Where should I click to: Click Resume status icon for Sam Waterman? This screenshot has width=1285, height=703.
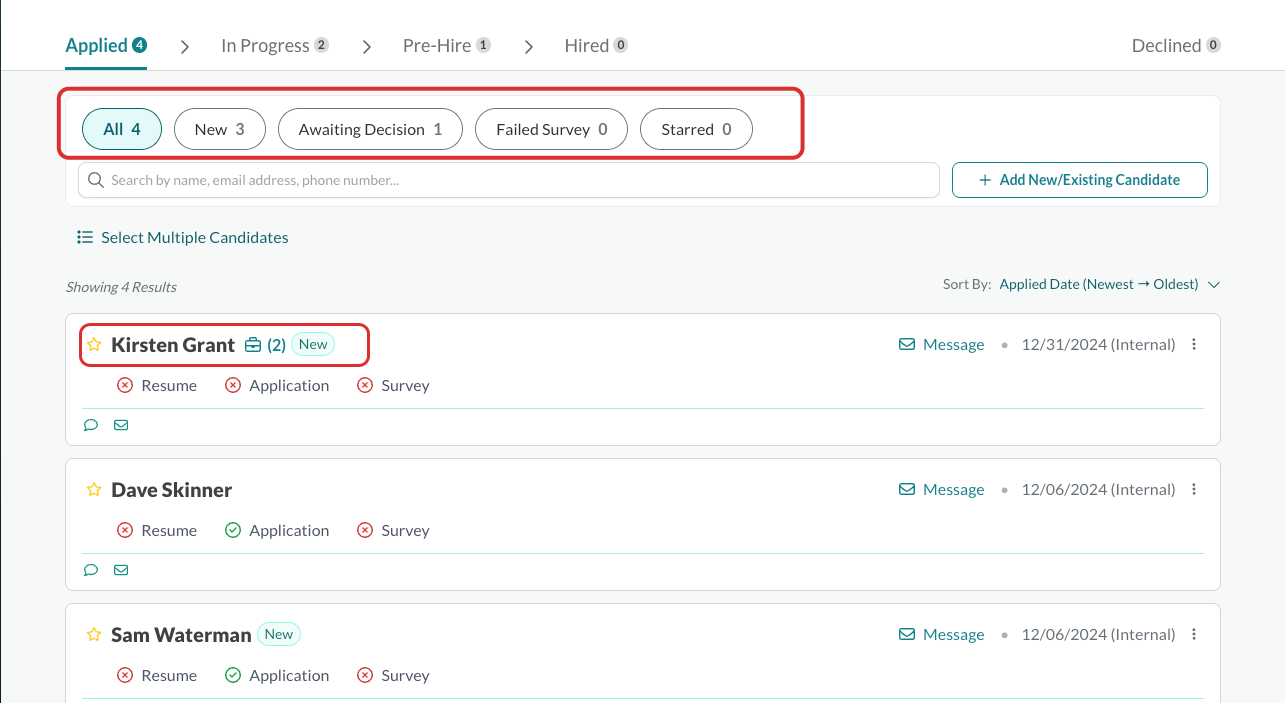125,676
